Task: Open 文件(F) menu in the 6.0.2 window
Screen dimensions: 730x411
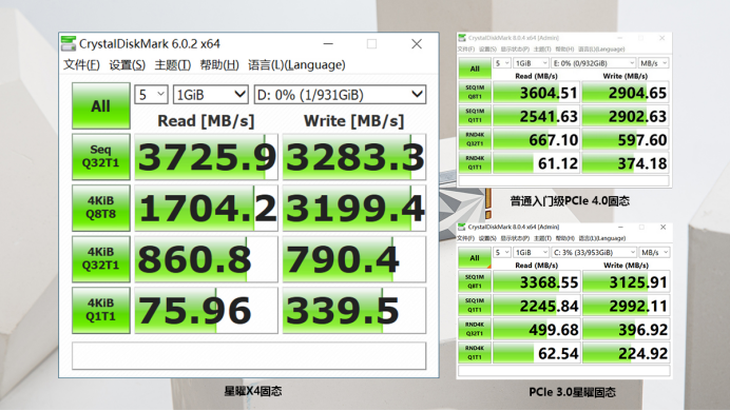Action: (81, 65)
